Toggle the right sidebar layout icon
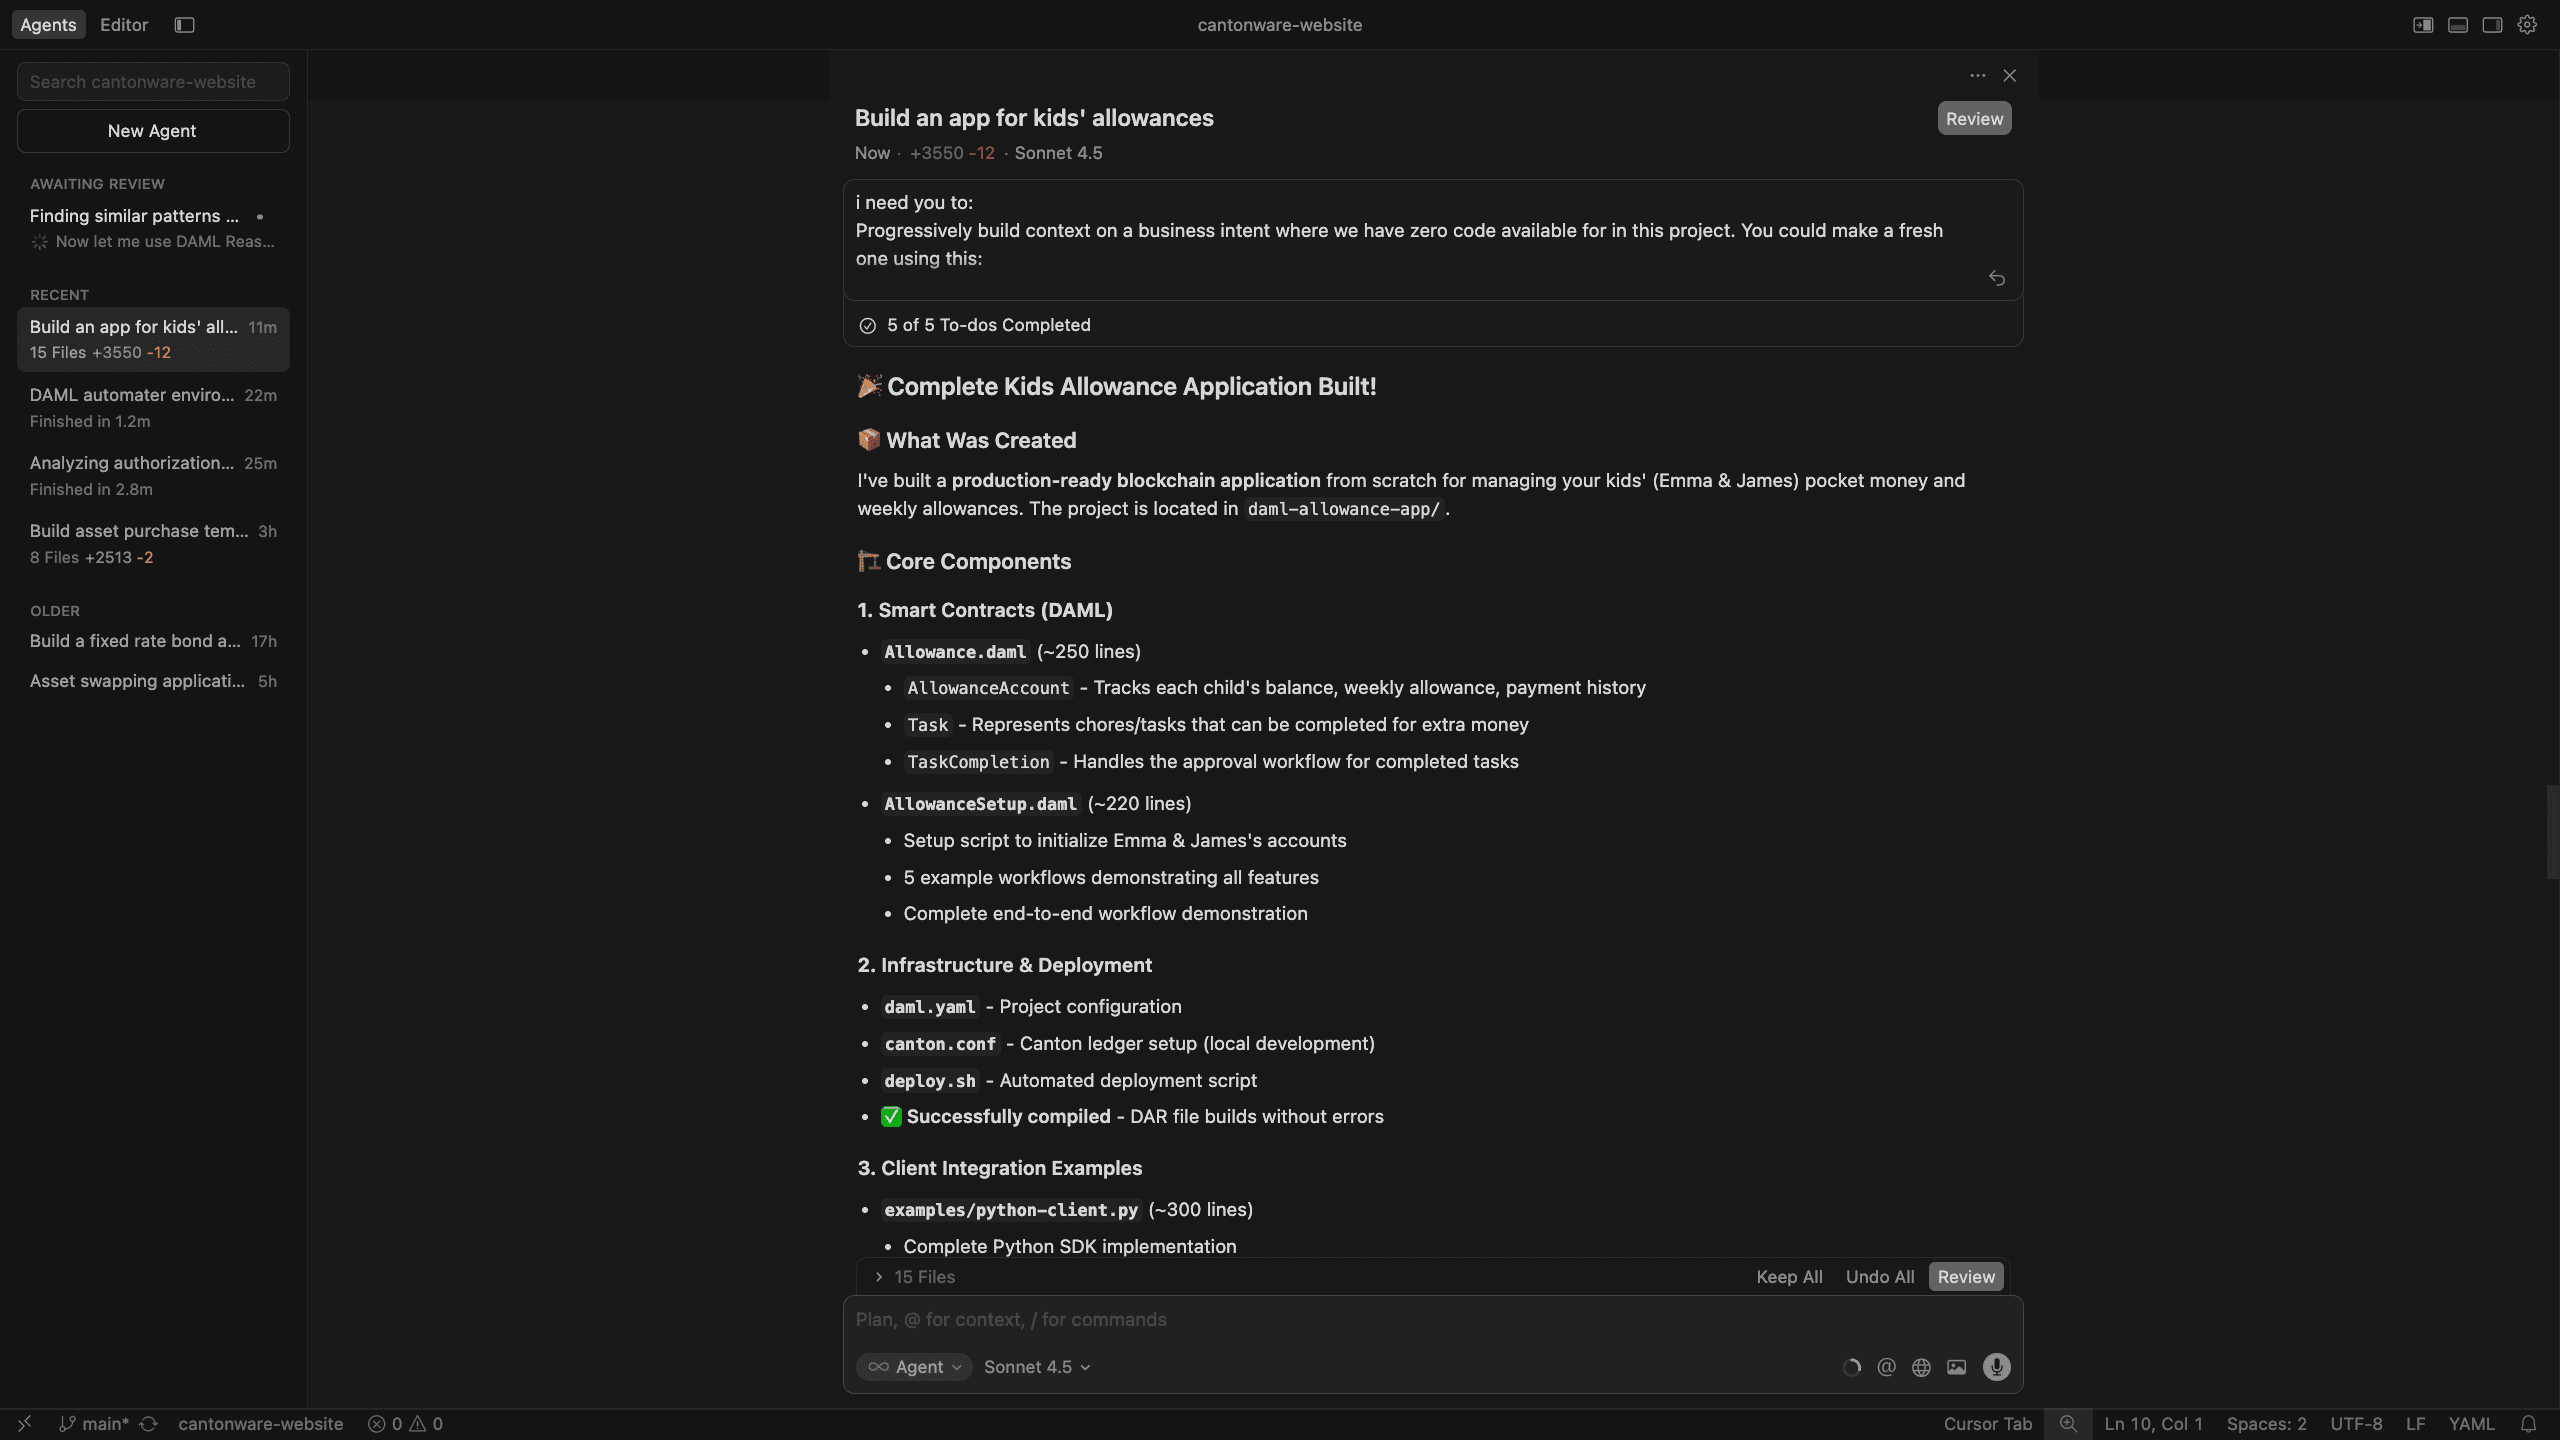Screen dimensions: 2560x1440 click(x=2492, y=25)
